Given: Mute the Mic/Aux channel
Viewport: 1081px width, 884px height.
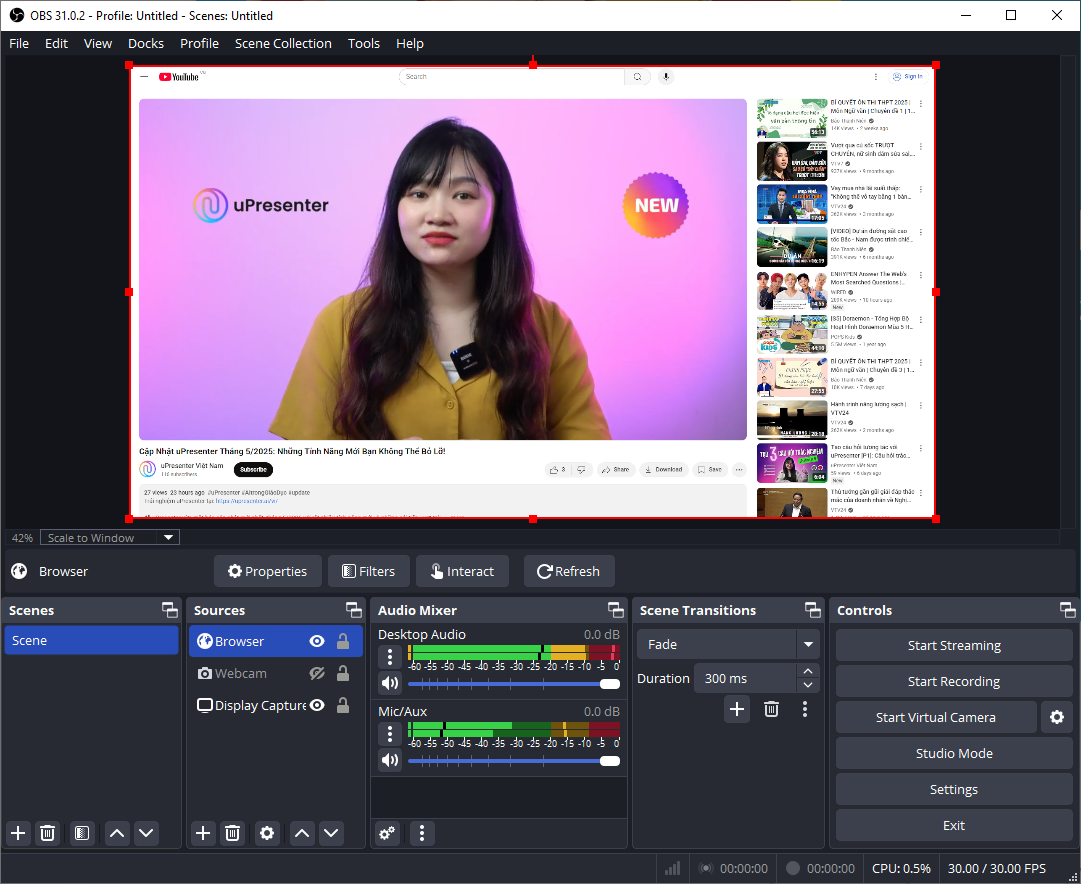Looking at the screenshot, I should pyautogui.click(x=389, y=760).
